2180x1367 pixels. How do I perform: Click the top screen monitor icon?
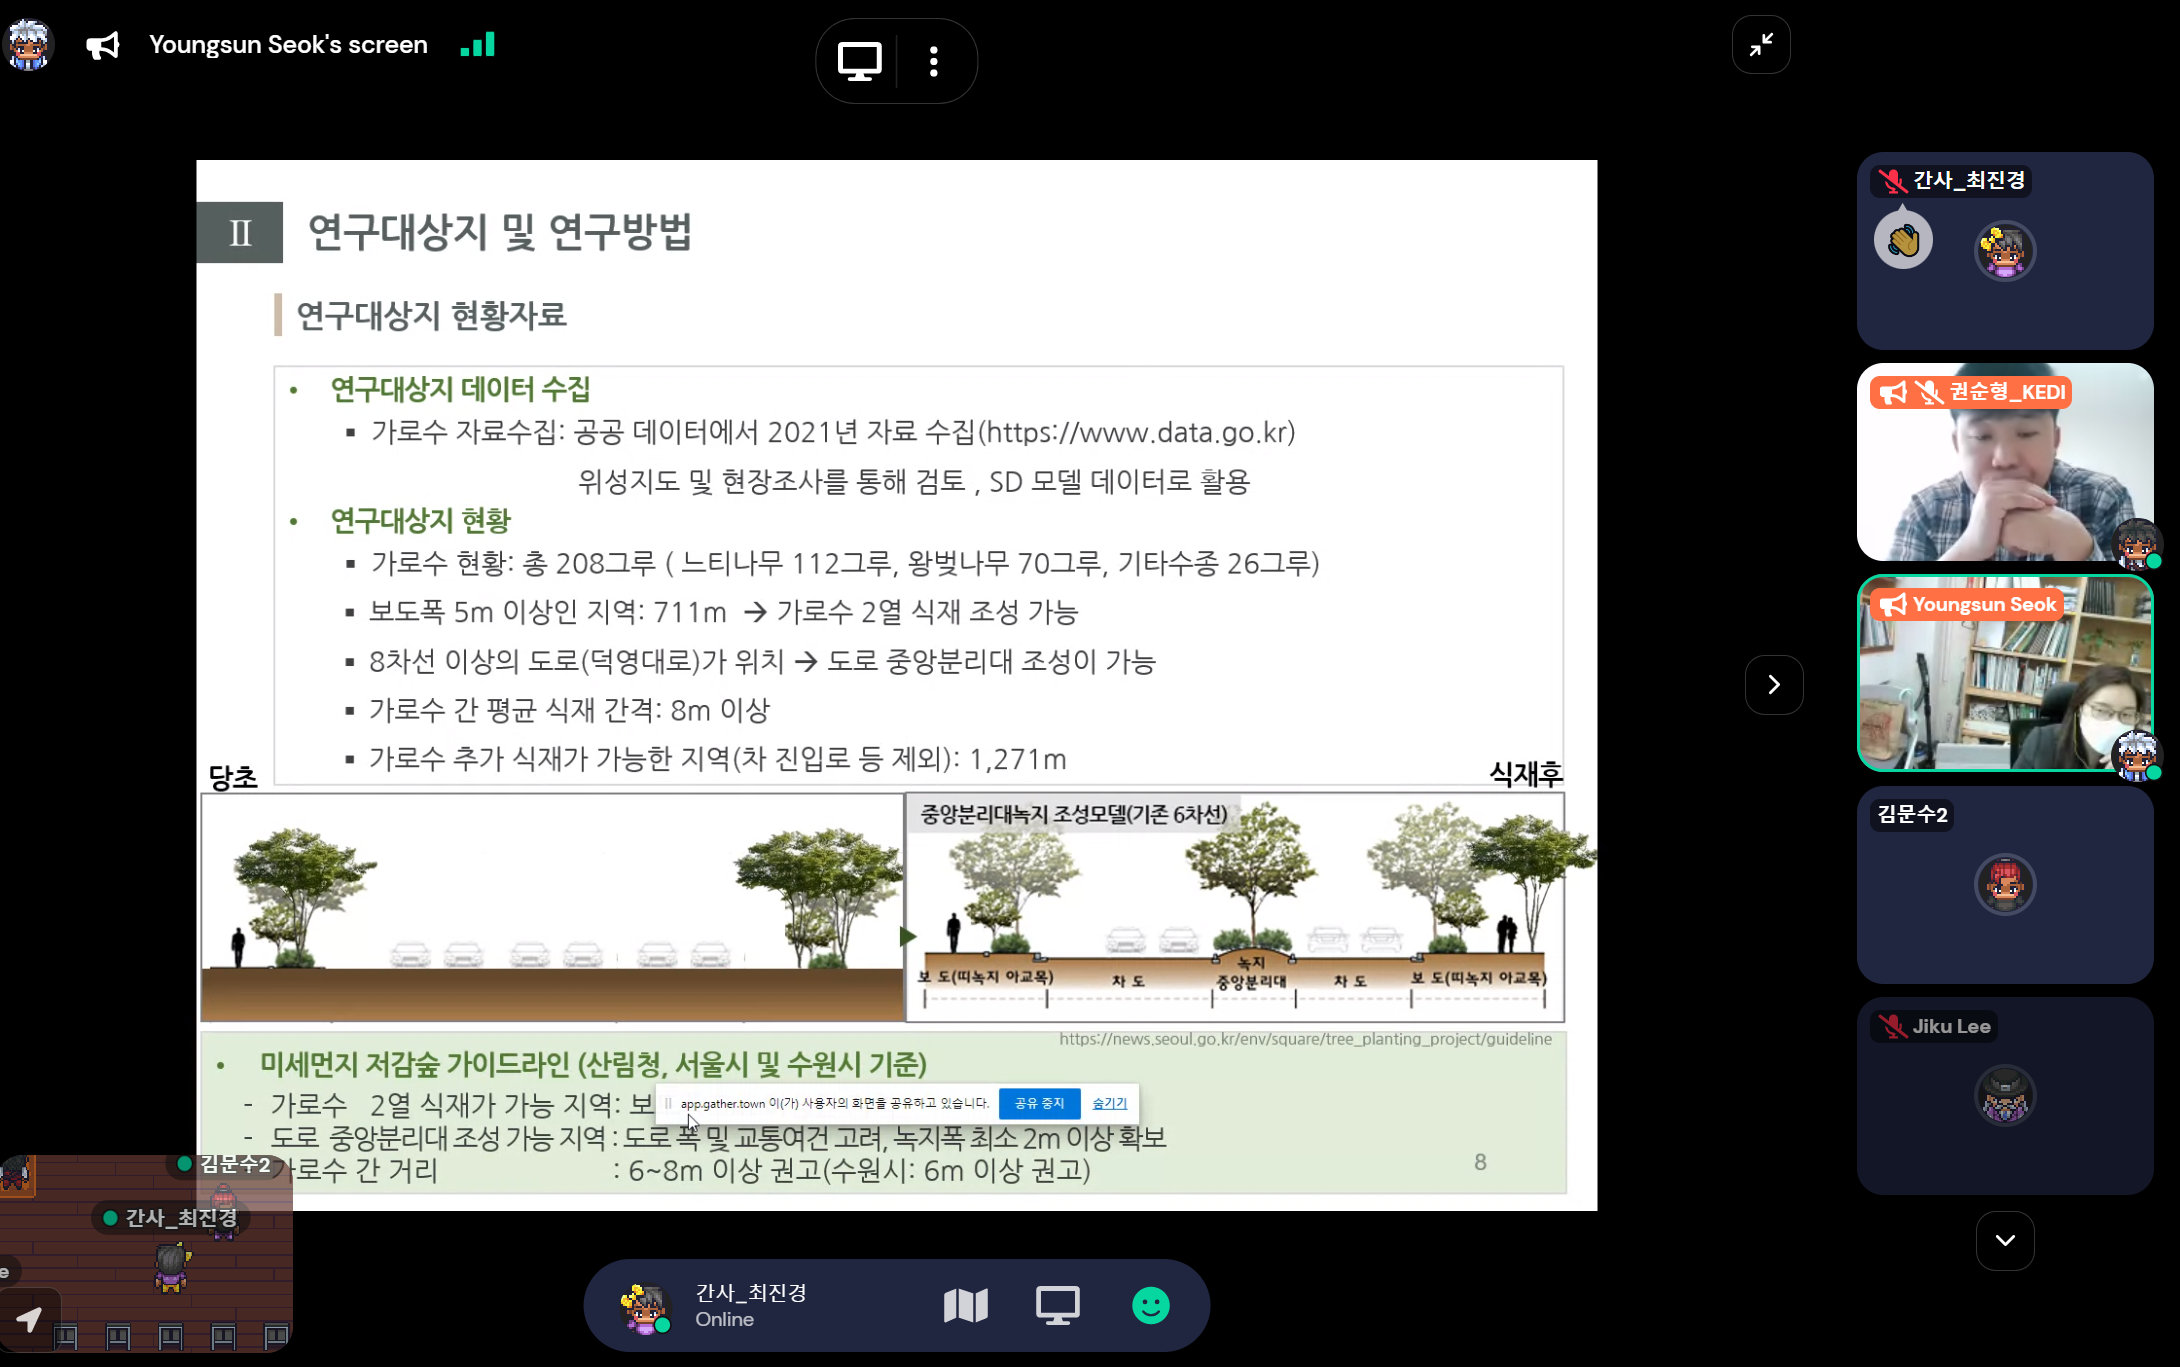pyautogui.click(x=859, y=61)
